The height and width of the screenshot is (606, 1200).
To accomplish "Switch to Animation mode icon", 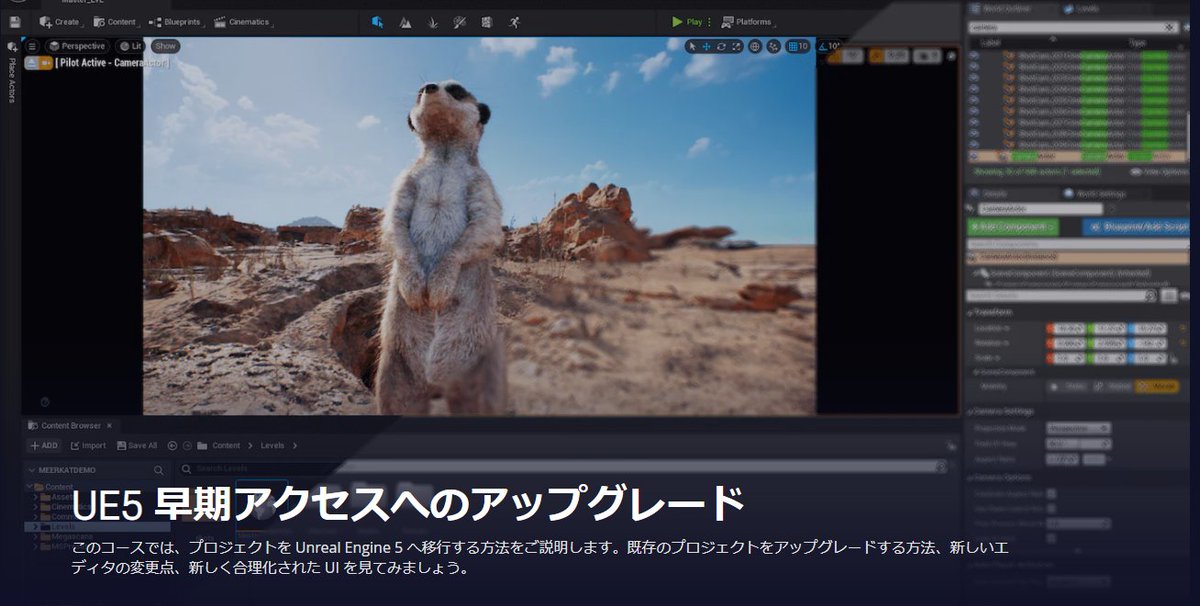I will click(514, 21).
